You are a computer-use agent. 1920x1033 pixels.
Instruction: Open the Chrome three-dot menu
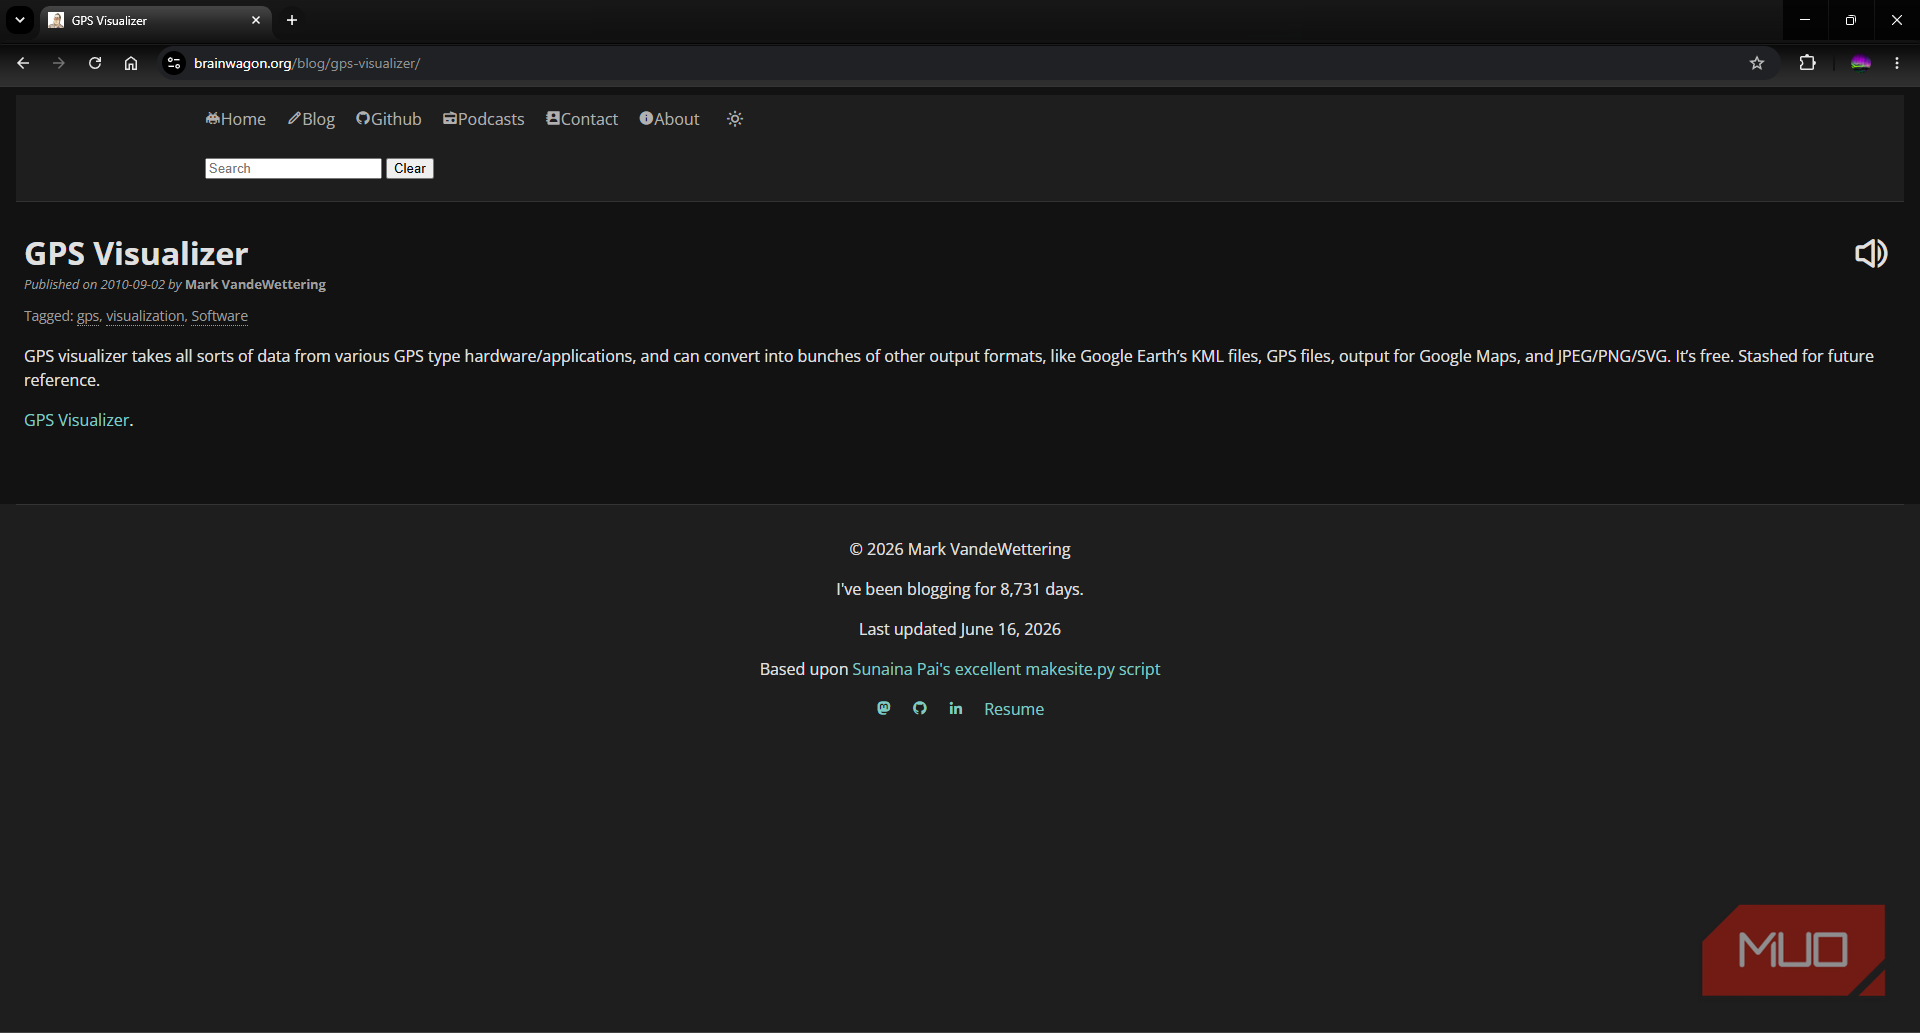coord(1897,63)
